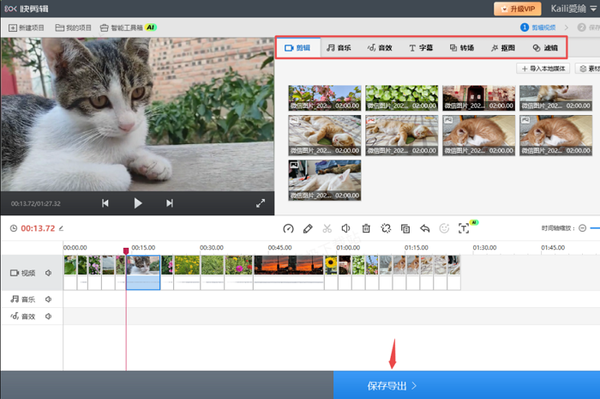Viewport: 600px width, 399px height.
Task: Switch to the 音乐 tab
Action: click(x=339, y=48)
